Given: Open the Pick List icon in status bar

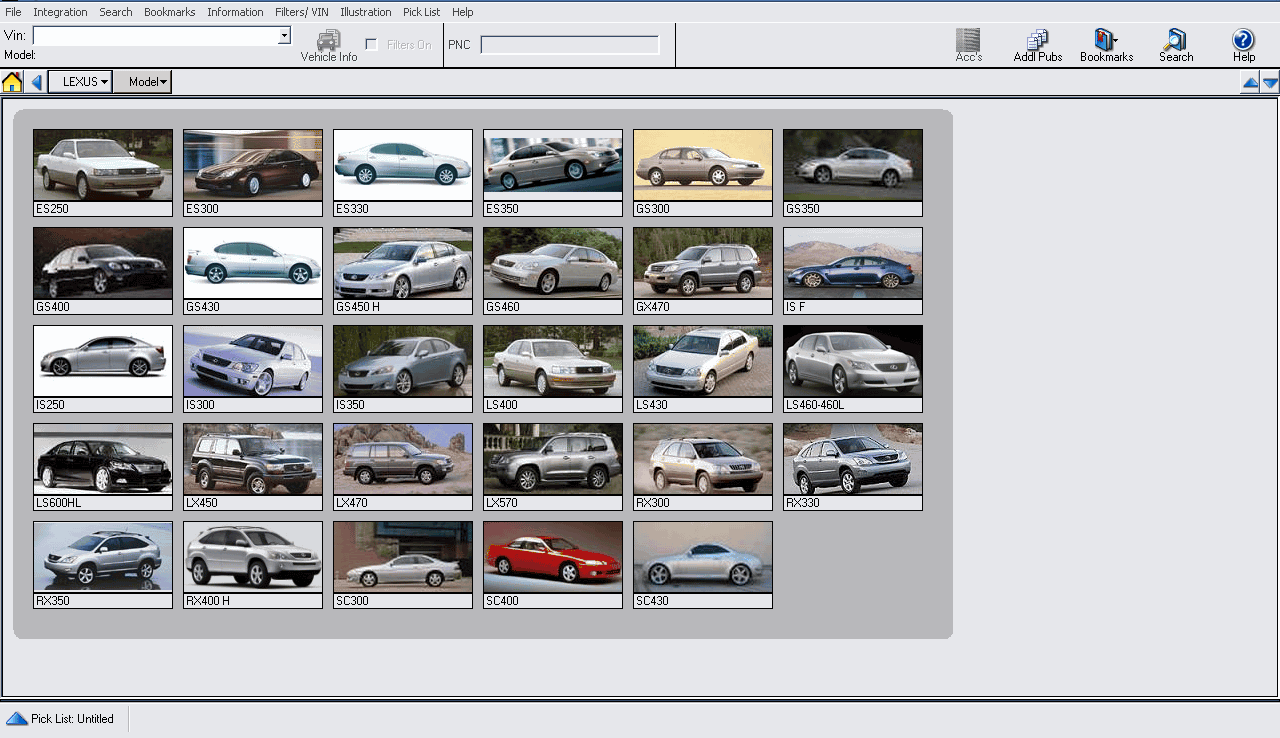Looking at the screenshot, I should pyautogui.click(x=17, y=718).
